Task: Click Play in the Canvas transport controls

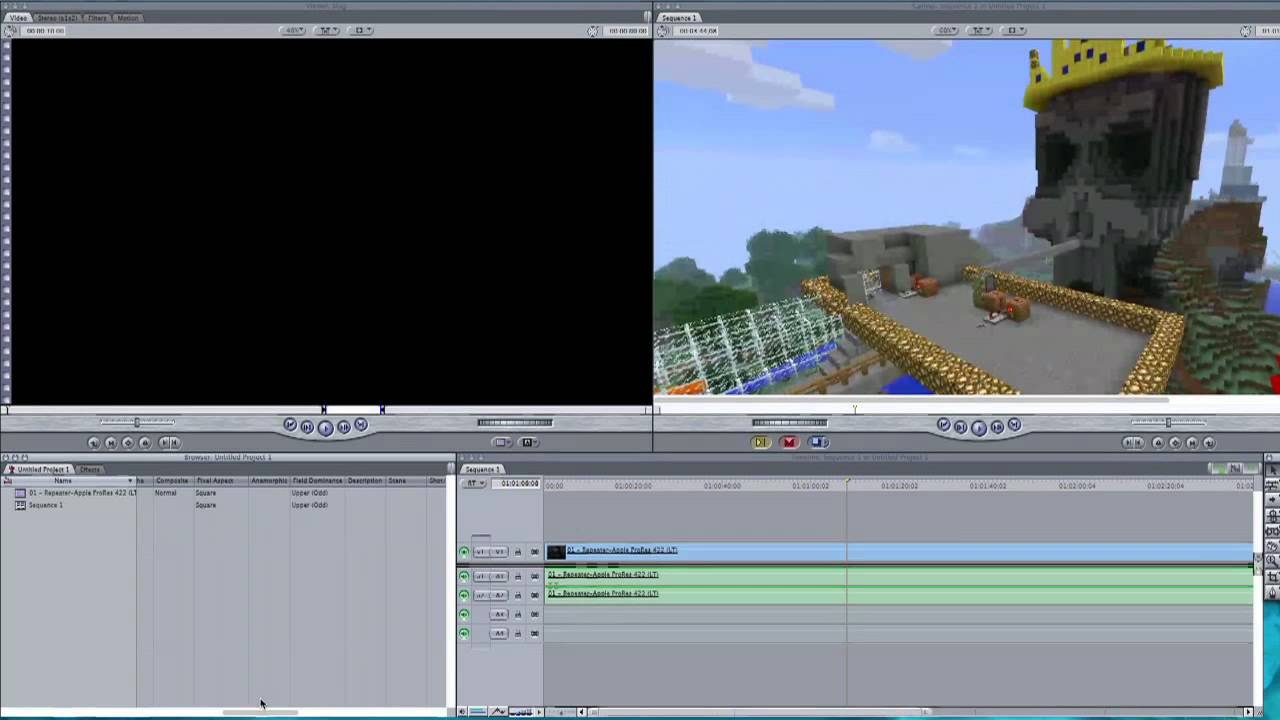Action: click(x=979, y=427)
